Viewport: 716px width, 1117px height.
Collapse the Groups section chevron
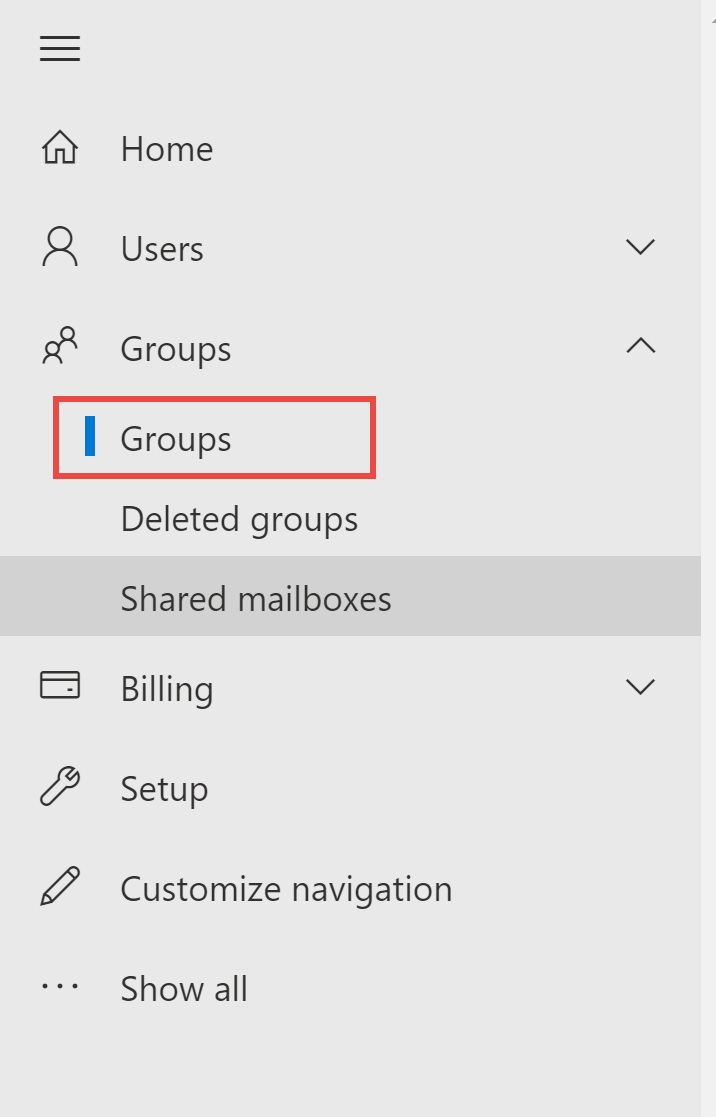click(641, 346)
